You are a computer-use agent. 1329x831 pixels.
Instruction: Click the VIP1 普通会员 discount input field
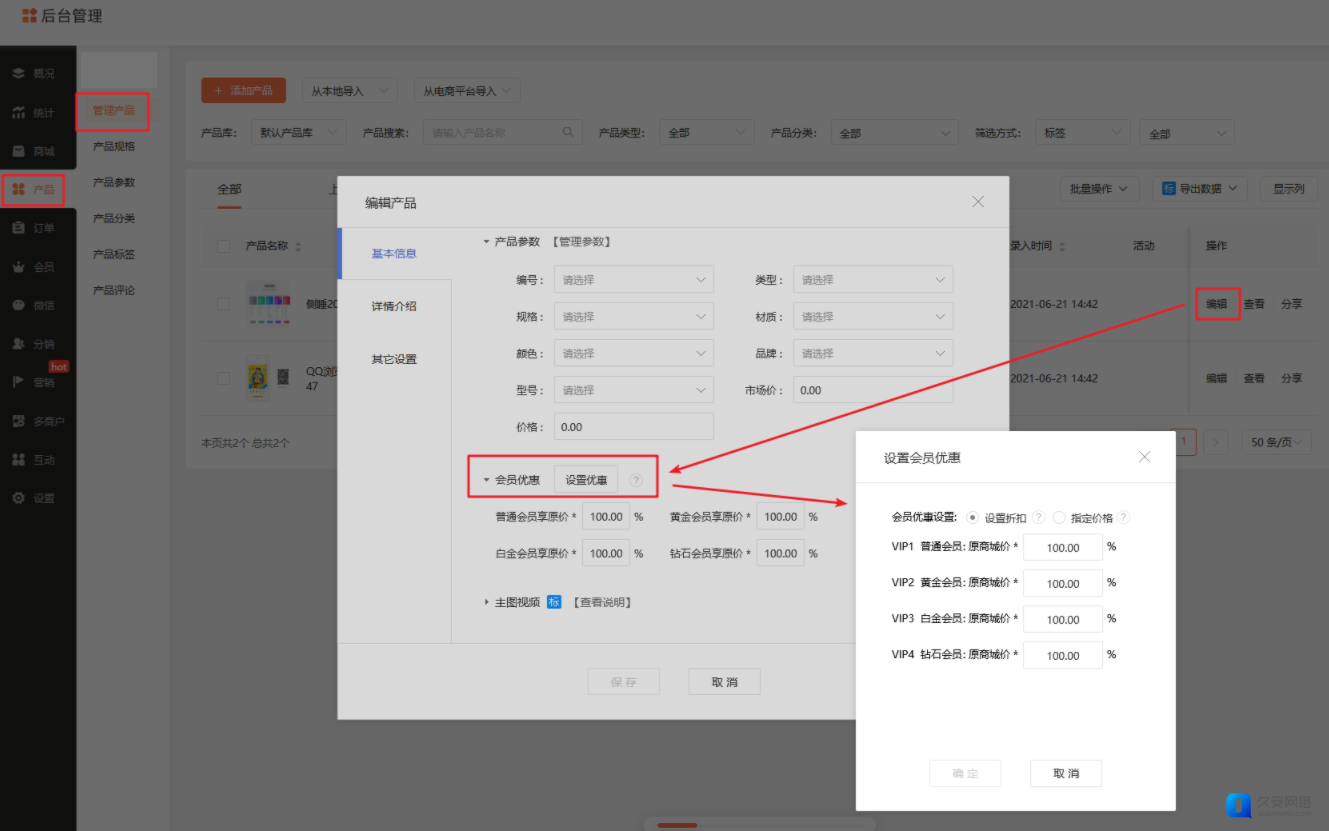1062,548
